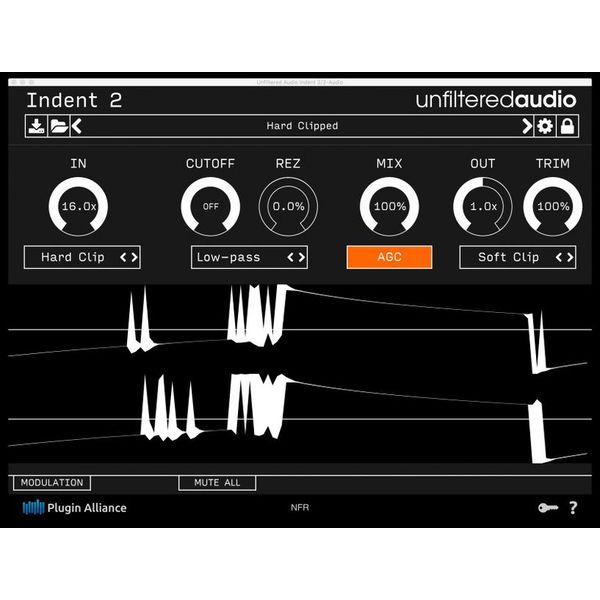
Task: Click the IN gain knob at 16.0x
Action: (x=78, y=206)
